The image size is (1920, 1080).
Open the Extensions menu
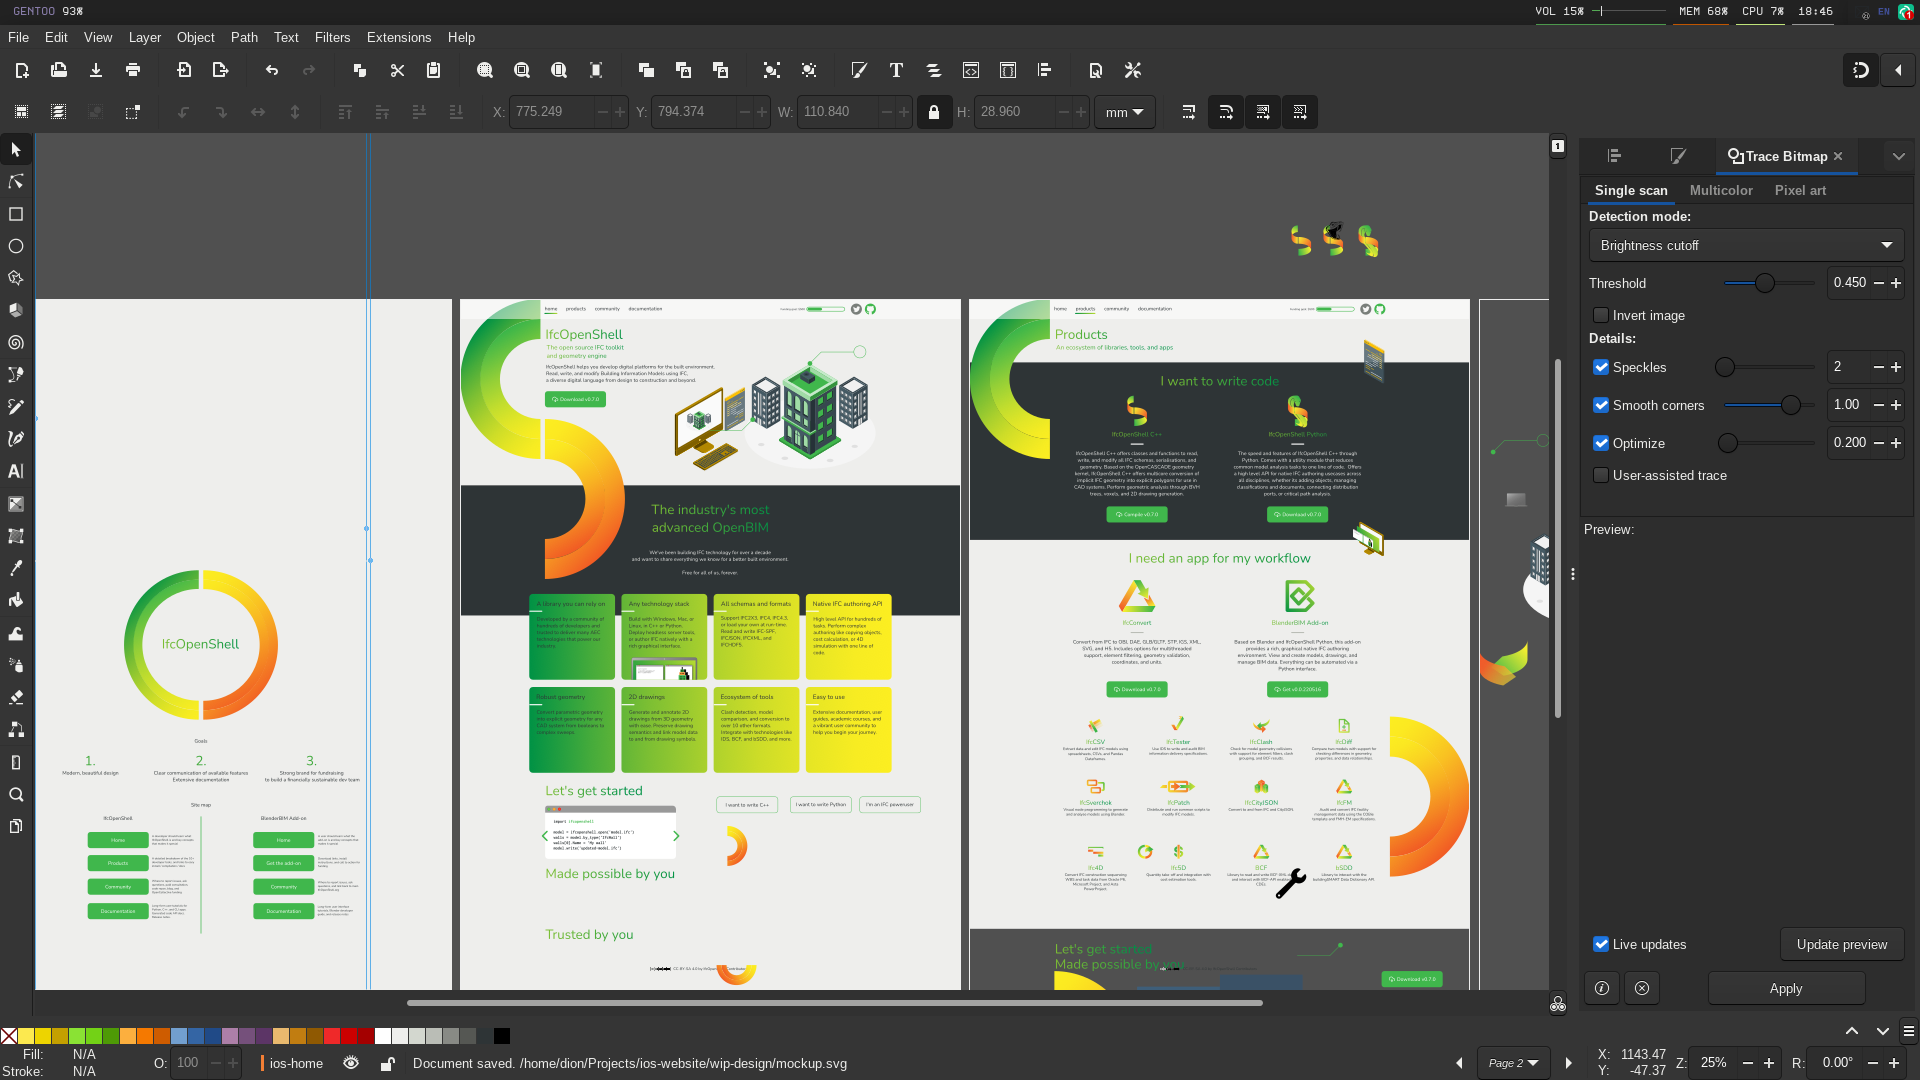(x=399, y=37)
